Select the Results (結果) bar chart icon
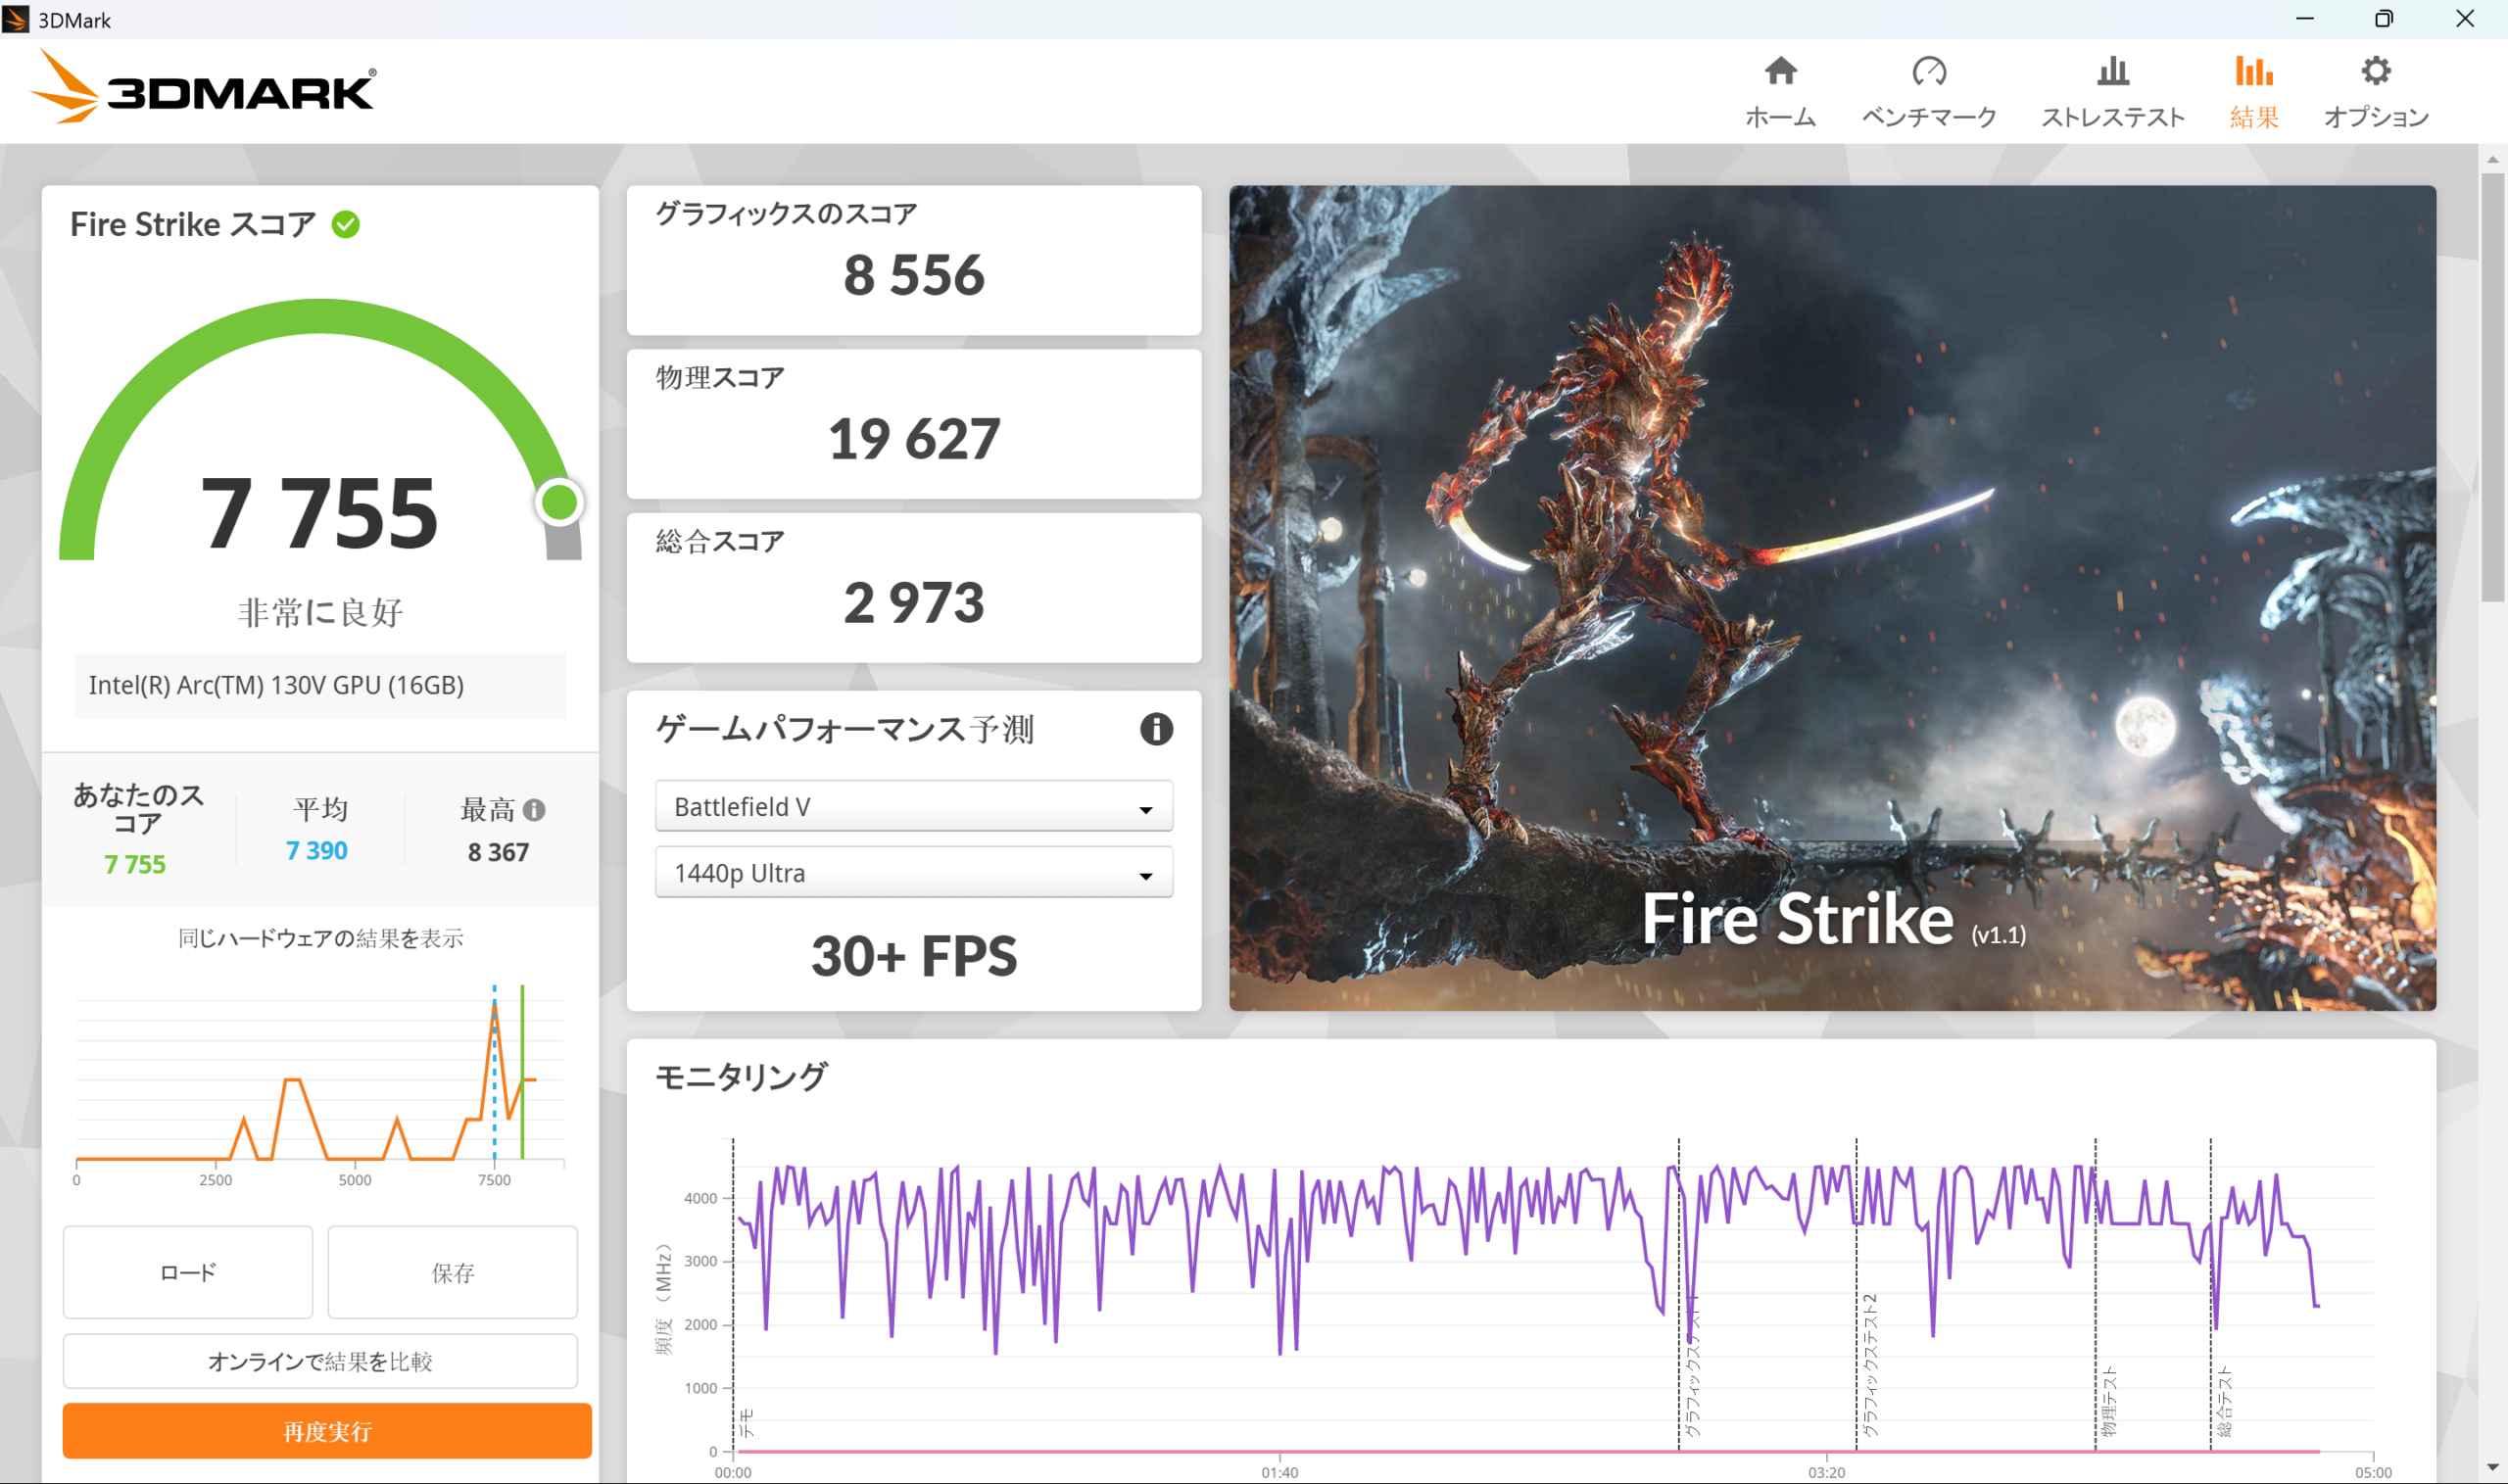The width and height of the screenshot is (2508, 1484). [2253, 72]
